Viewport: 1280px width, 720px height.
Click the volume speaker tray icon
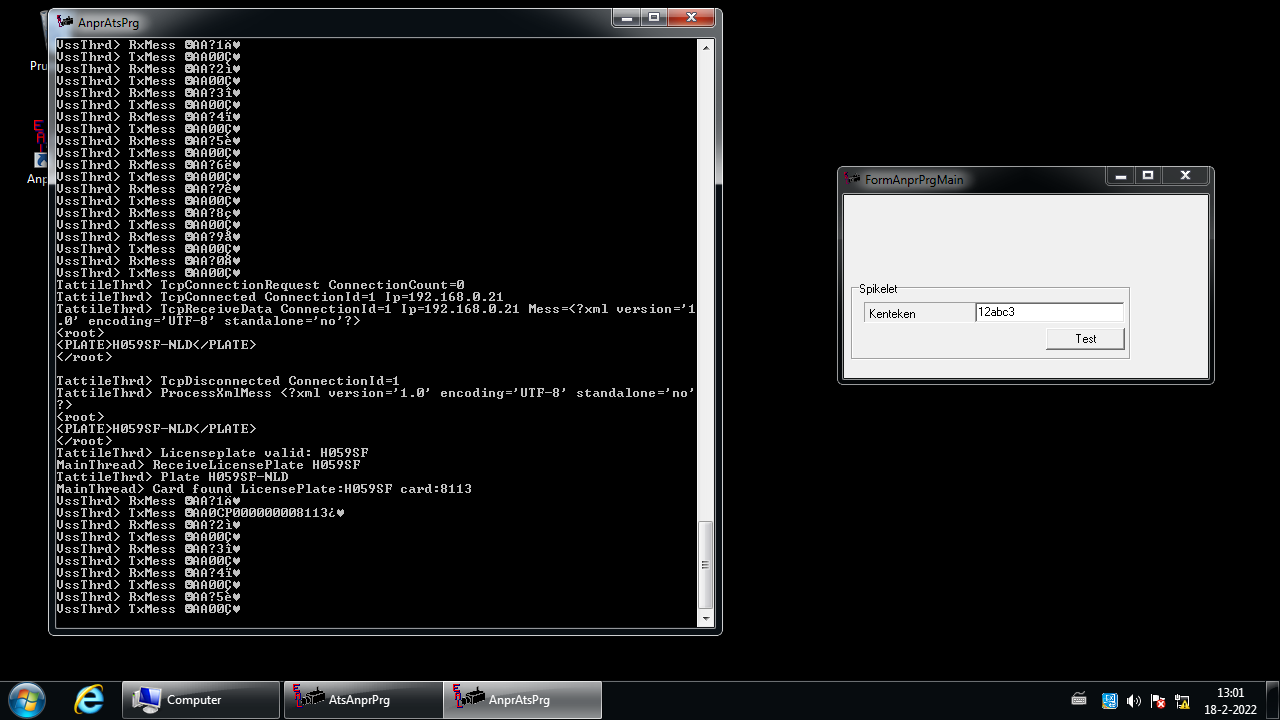[x=1133, y=701]
